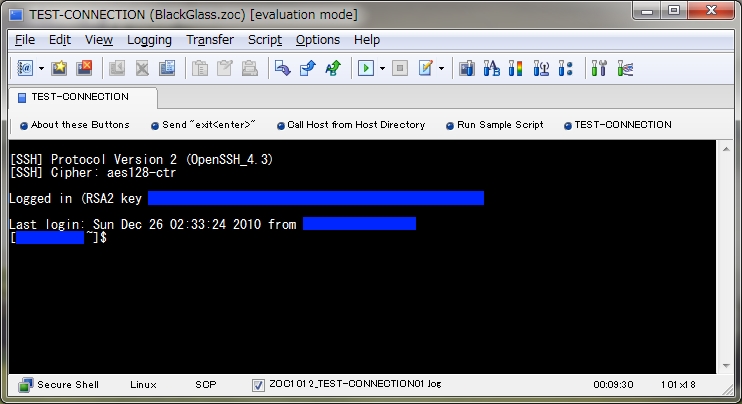Click the Last login terminal line
Screen dimensions: 742x404
[212, 224]
